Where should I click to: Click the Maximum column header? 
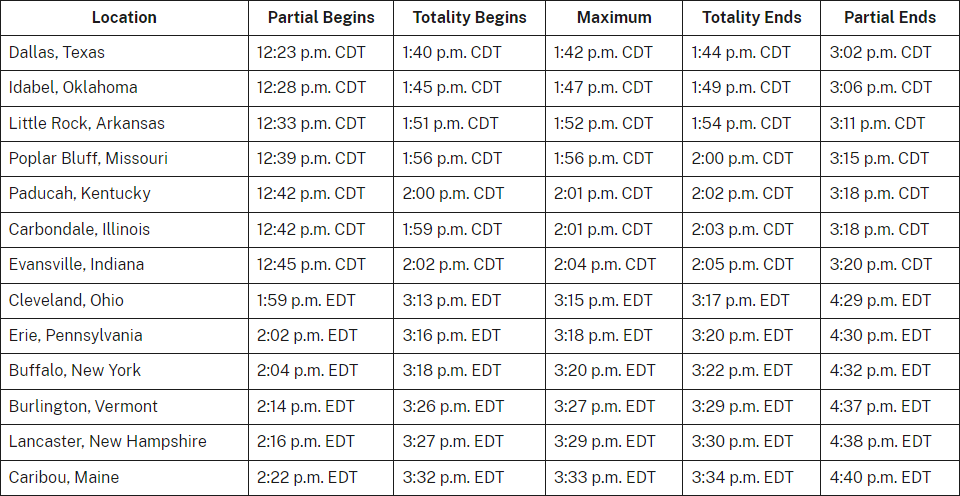(x=614, y=18)
